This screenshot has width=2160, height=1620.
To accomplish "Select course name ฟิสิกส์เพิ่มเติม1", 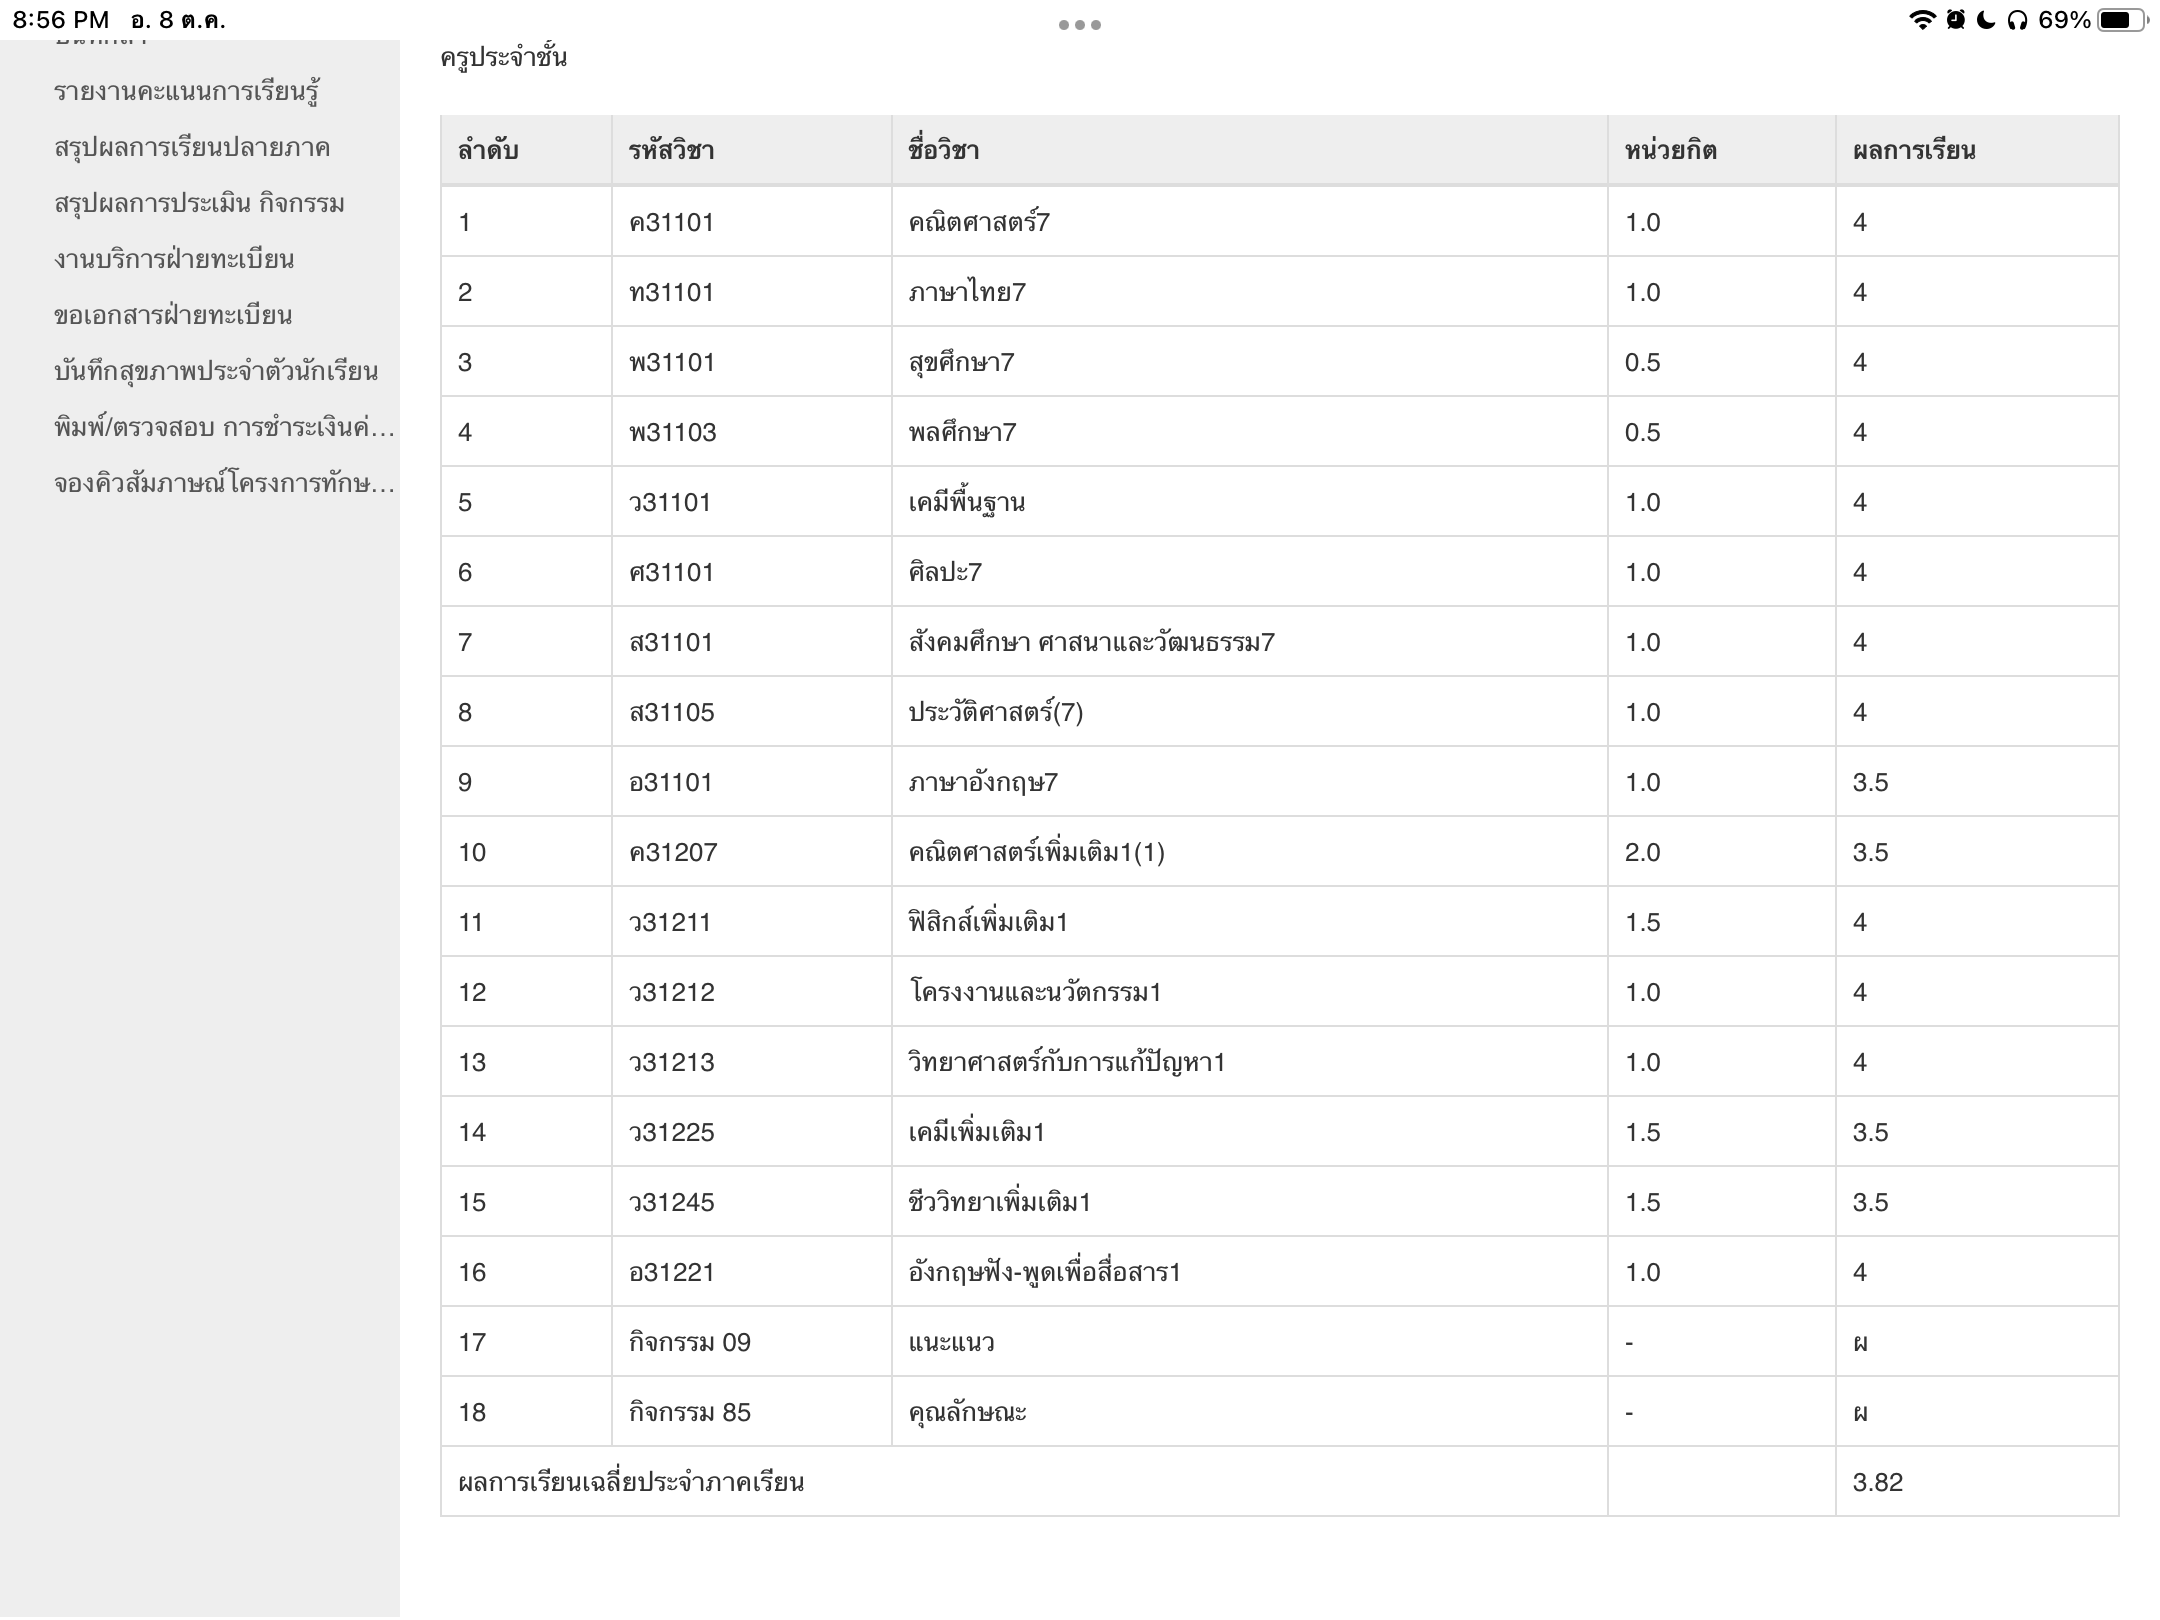I will 988,922.
